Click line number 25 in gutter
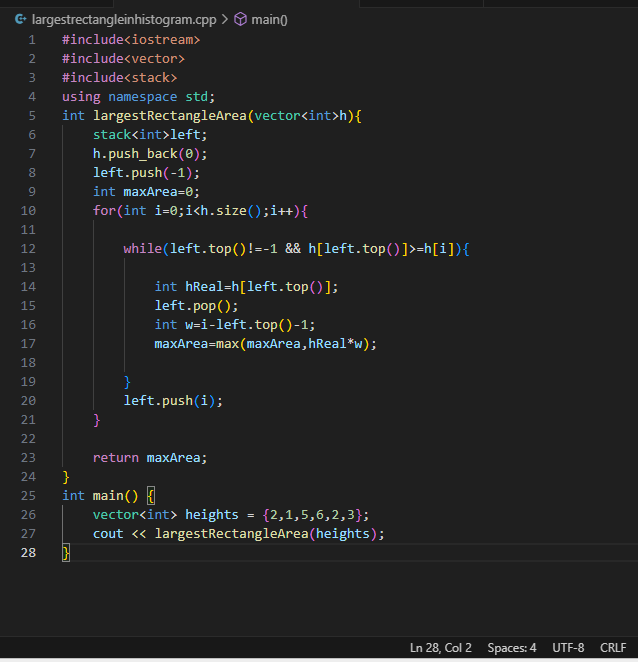The width and height of the screenshot is (638, 662). pos(28,496)
